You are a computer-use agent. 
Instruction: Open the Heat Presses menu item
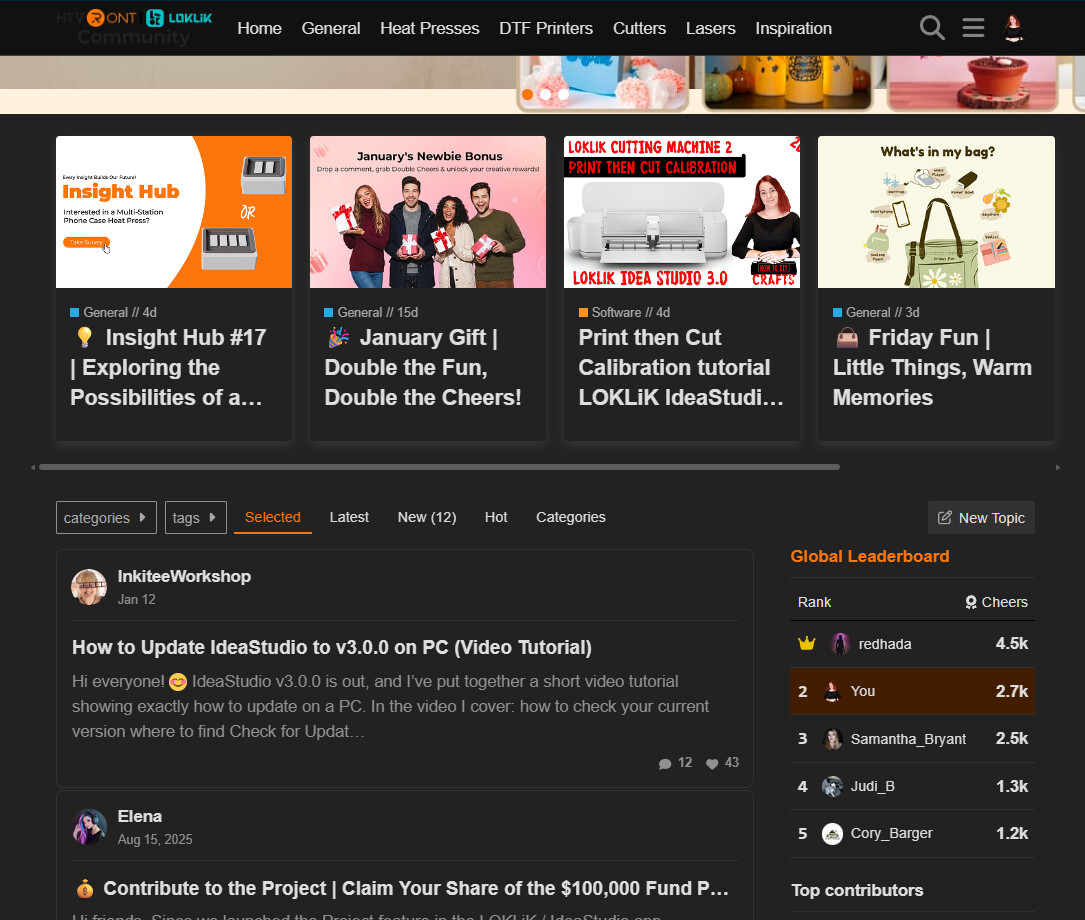[429, 28]
